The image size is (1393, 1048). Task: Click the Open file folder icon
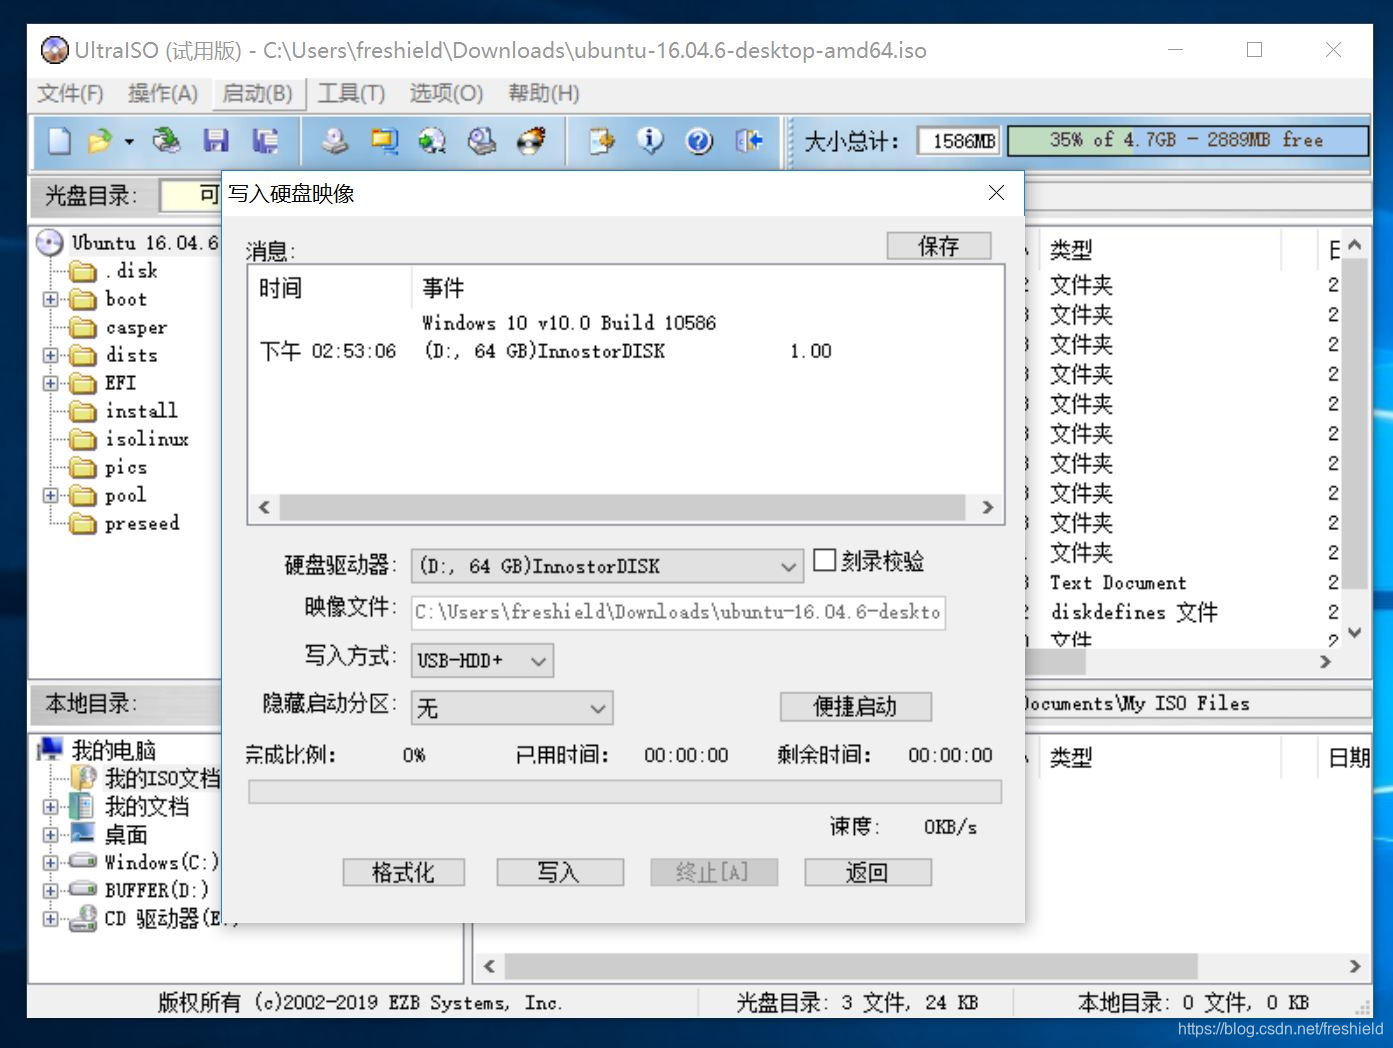(99, 141)
